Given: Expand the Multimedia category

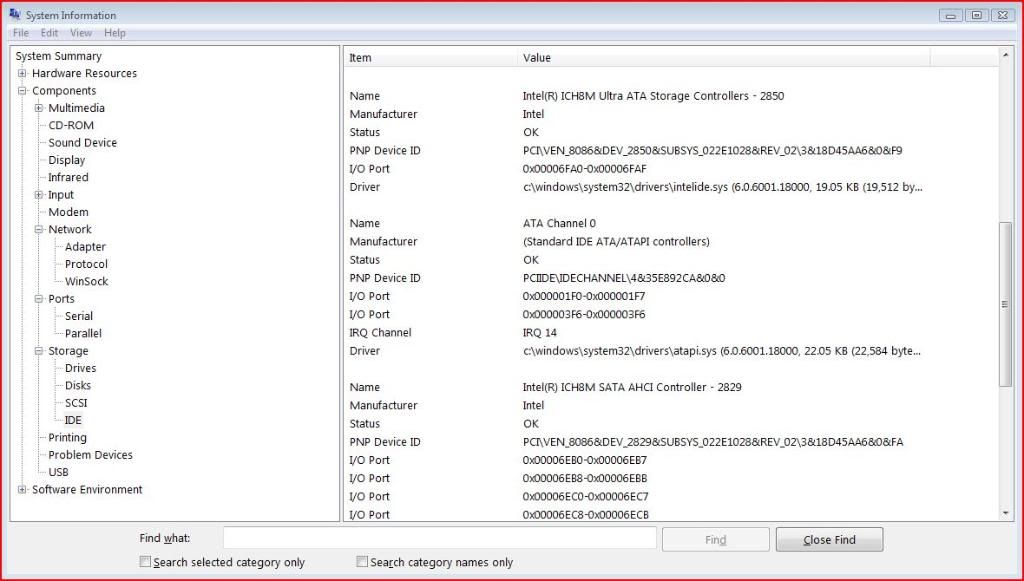Looking at the screenshot, I should 39,108.
